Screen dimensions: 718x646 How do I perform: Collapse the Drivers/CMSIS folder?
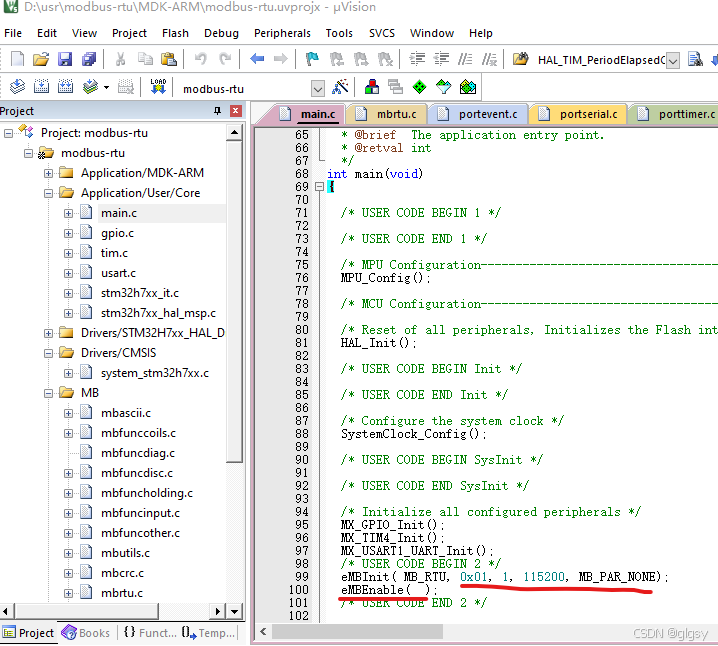pyautogui.click(x=48, y=353)
